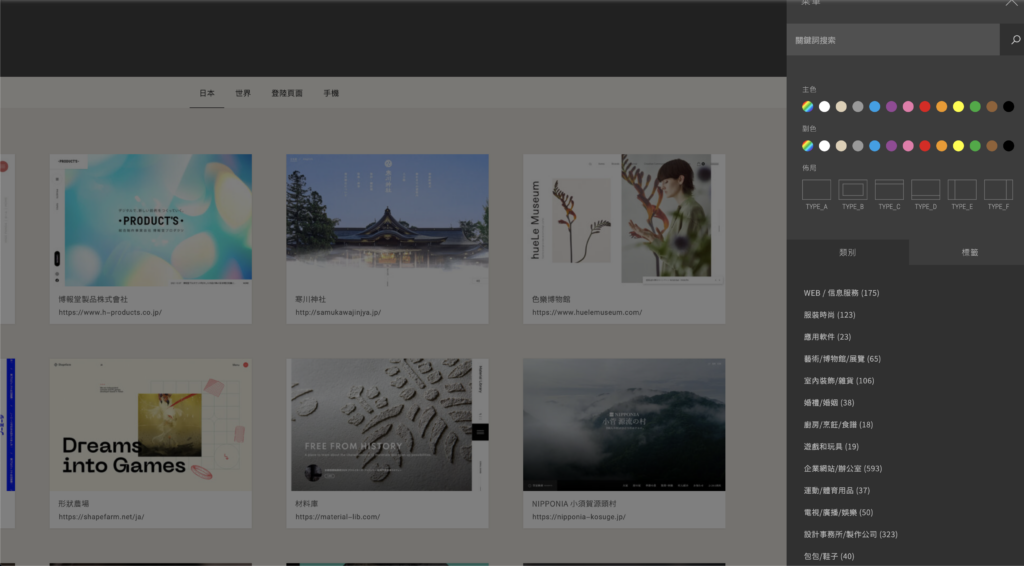
Task: Pick red swatch under 主色
Action: tap(925, 106)
